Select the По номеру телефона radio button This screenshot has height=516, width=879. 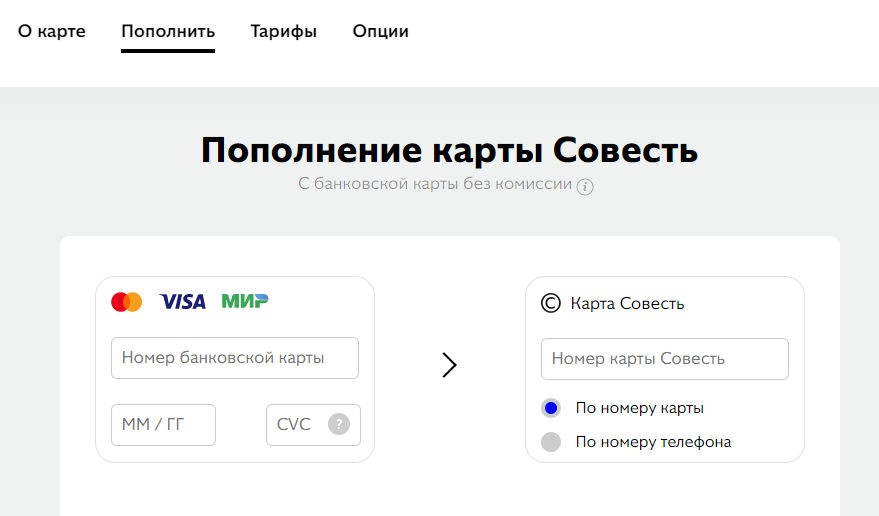coord(551,442)
